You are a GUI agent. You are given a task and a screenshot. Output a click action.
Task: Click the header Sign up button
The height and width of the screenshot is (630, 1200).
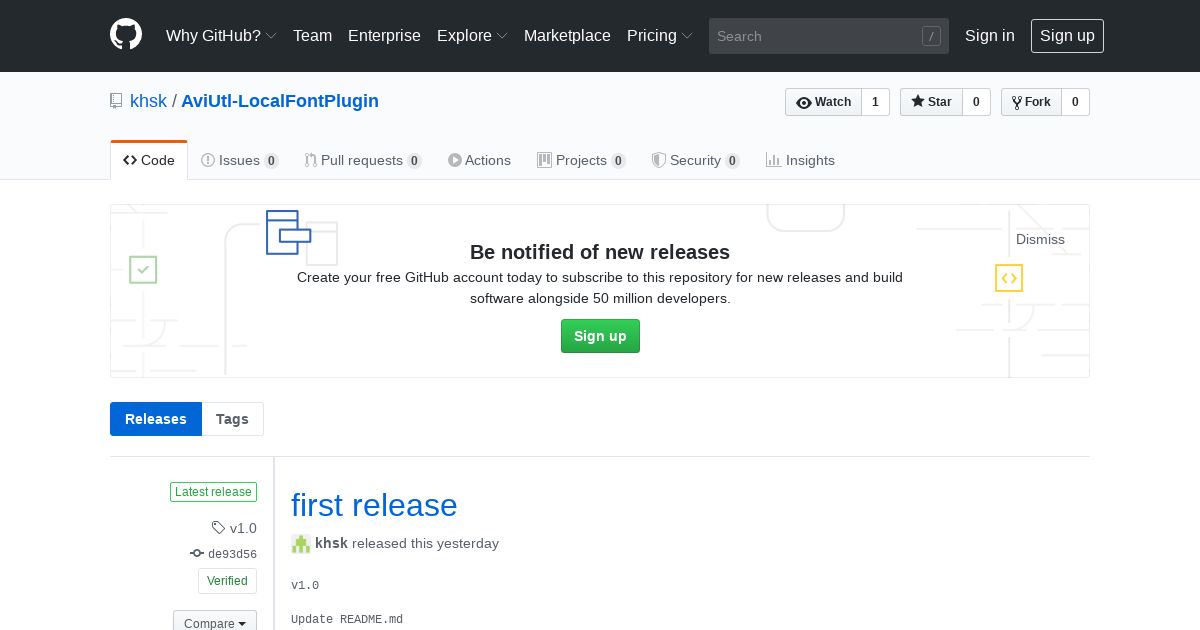click(1067, 35)
